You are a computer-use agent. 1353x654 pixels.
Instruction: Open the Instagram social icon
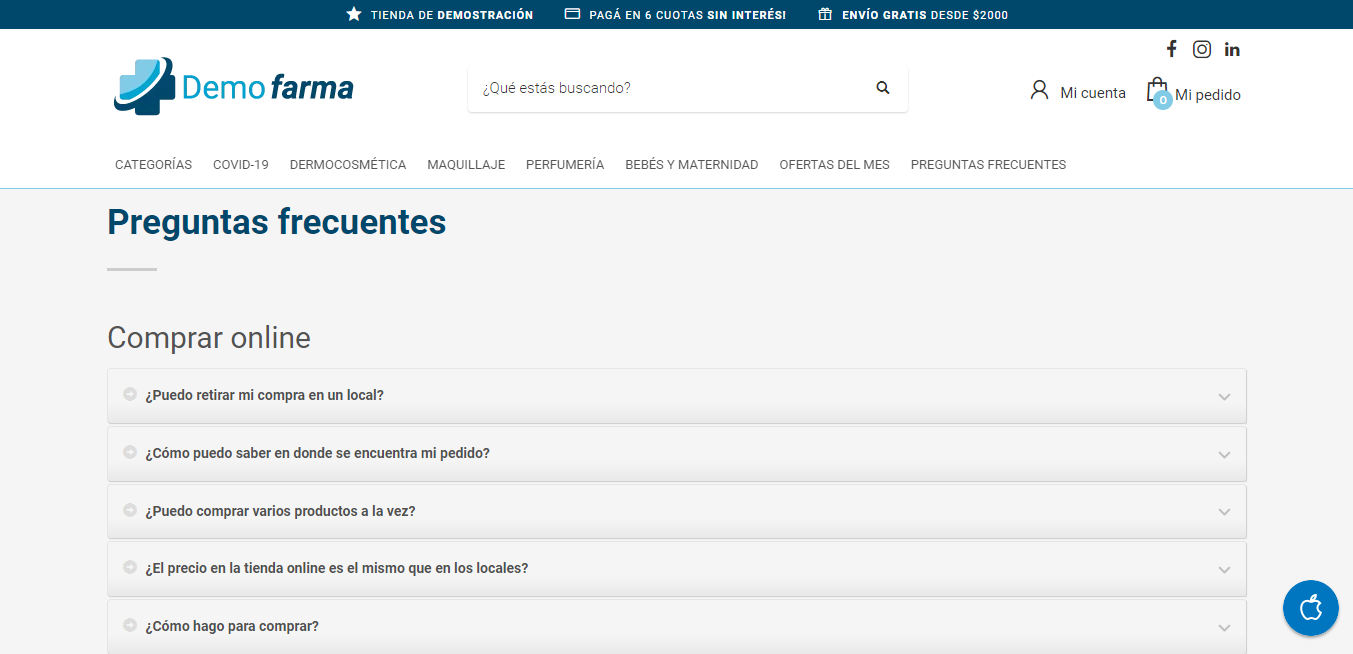point(1202,49)
